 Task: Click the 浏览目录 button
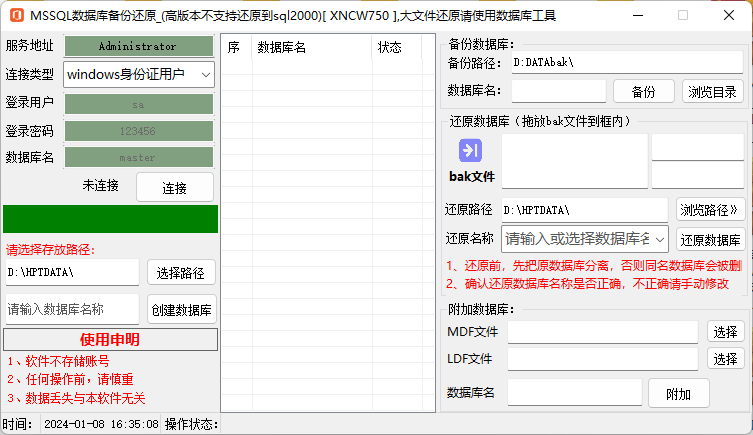click(x=713, y=91)
